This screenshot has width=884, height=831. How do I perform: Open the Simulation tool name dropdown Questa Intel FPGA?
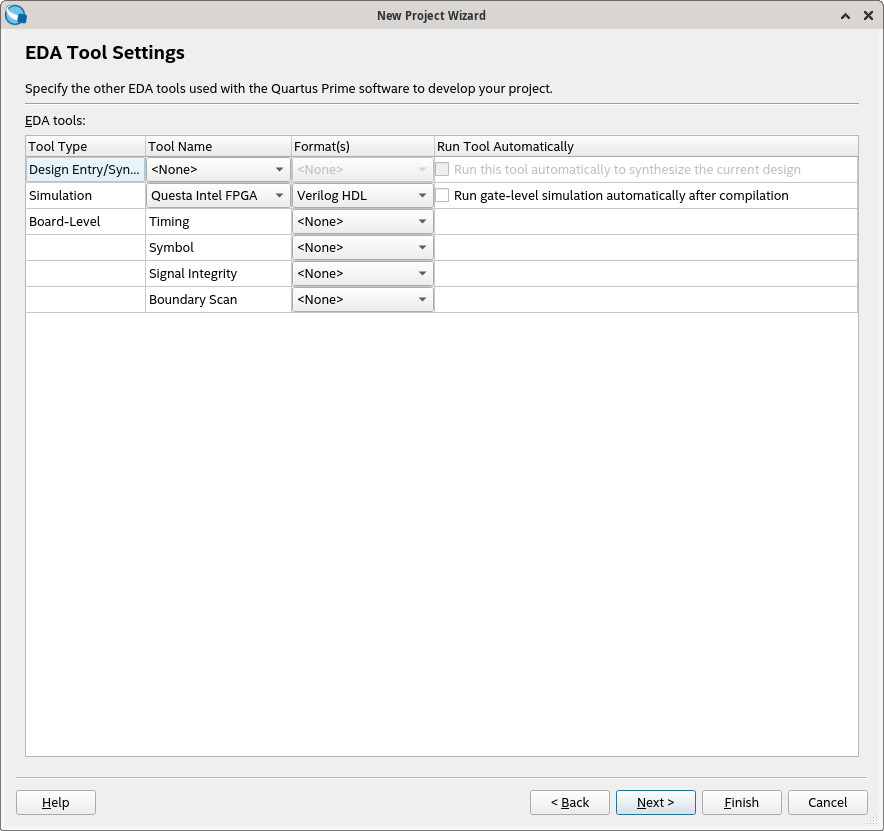[218, 195]
